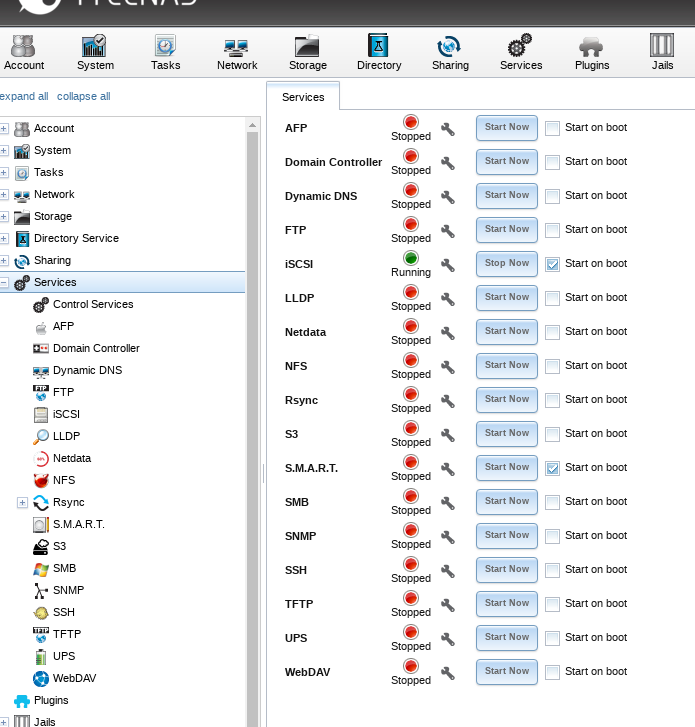Click the wrench icon for WebDAV
Viewport: 695px width, 727px height.
(447, 673)
